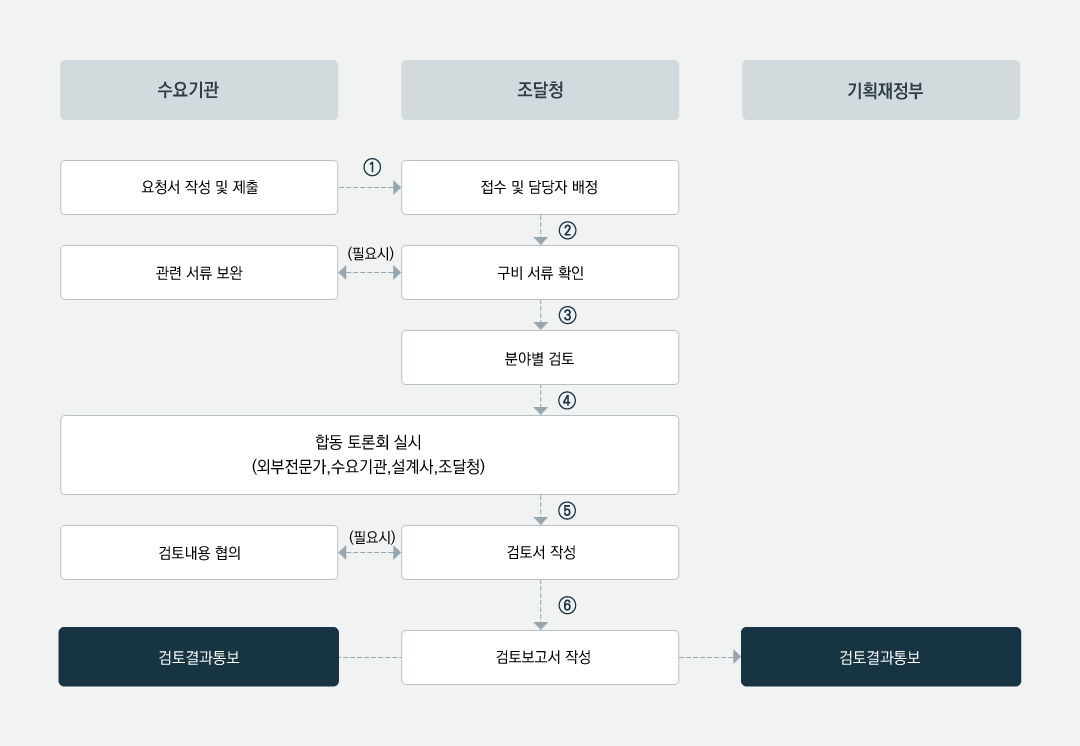Image resolution: width=1080 pixels, height=746 pixels.
Task: Select the 기획재정부 column header
Action: pos(881,90)
